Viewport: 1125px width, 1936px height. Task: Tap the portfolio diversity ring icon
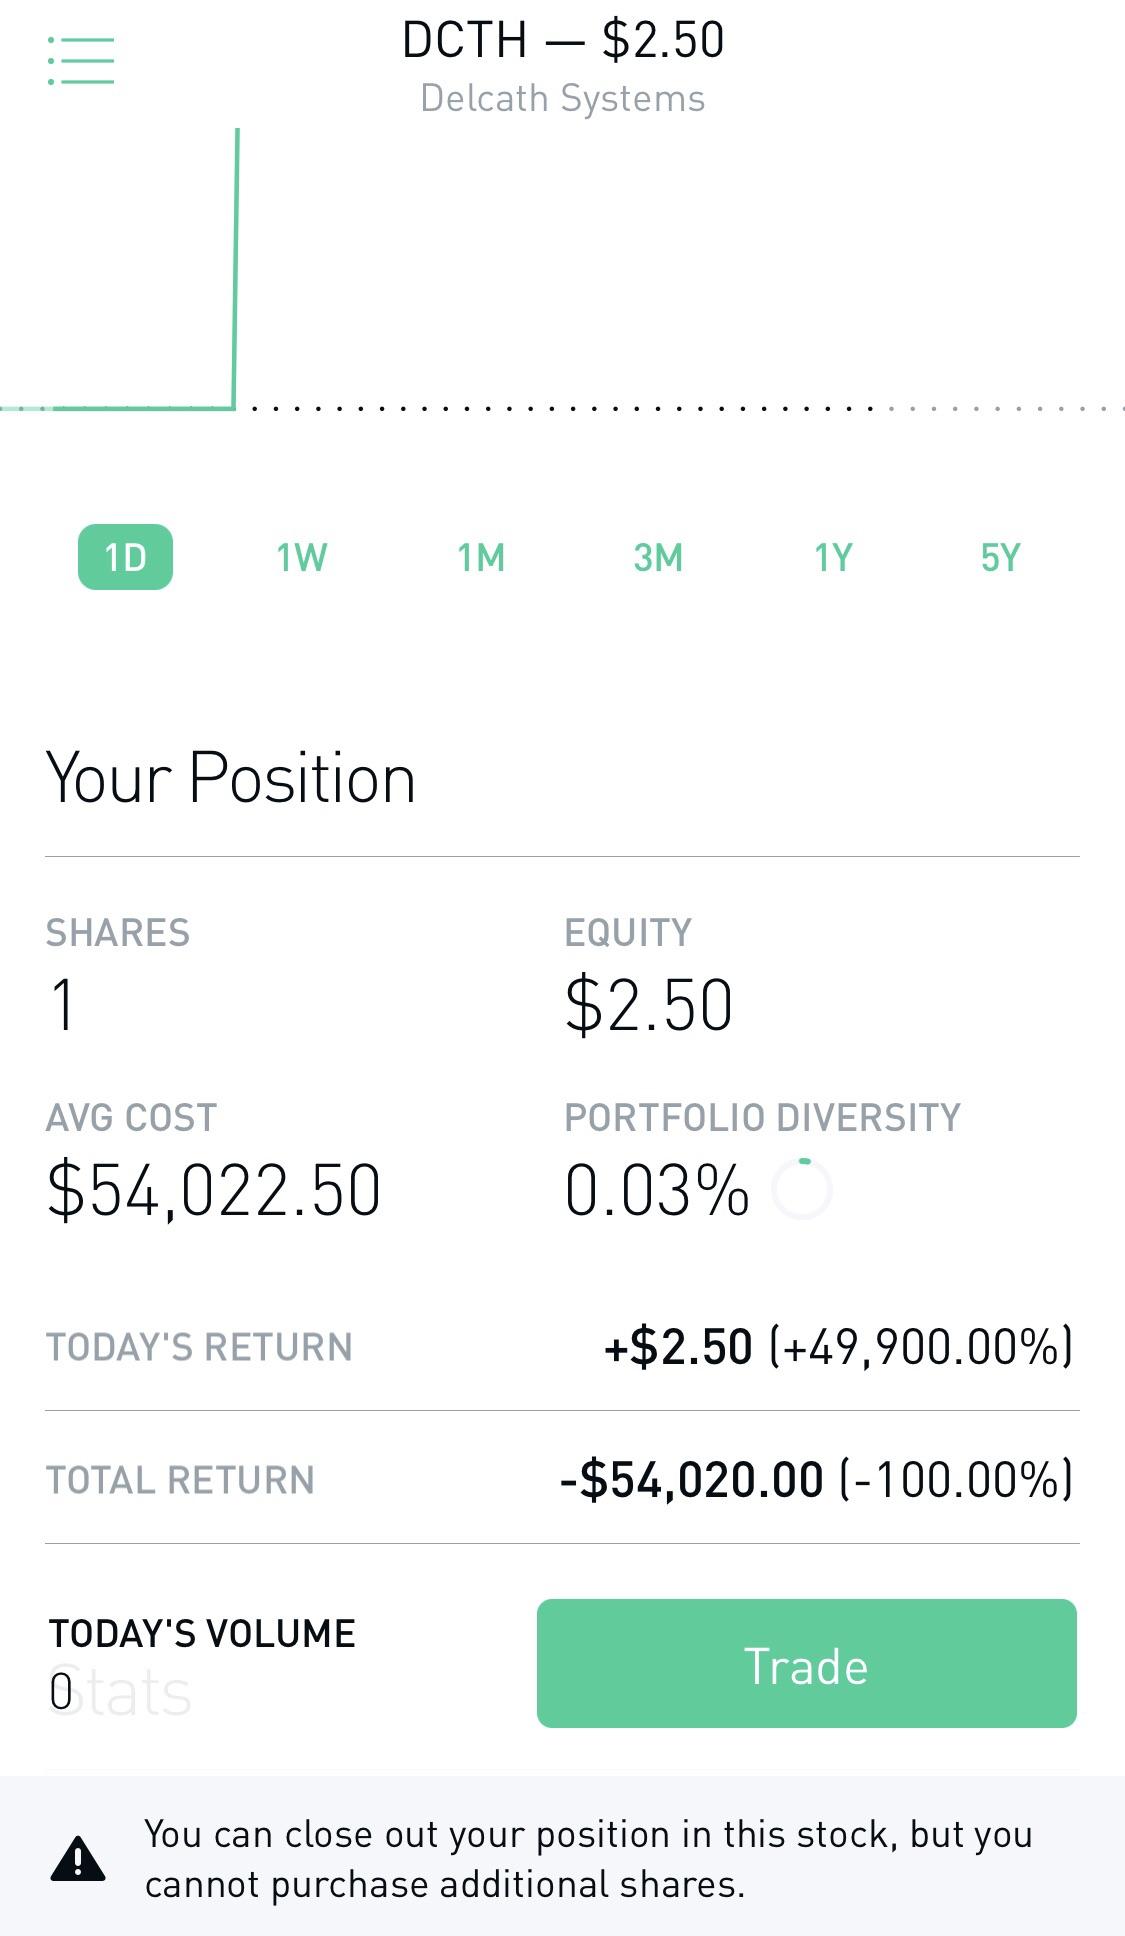tap(802, 1189)
